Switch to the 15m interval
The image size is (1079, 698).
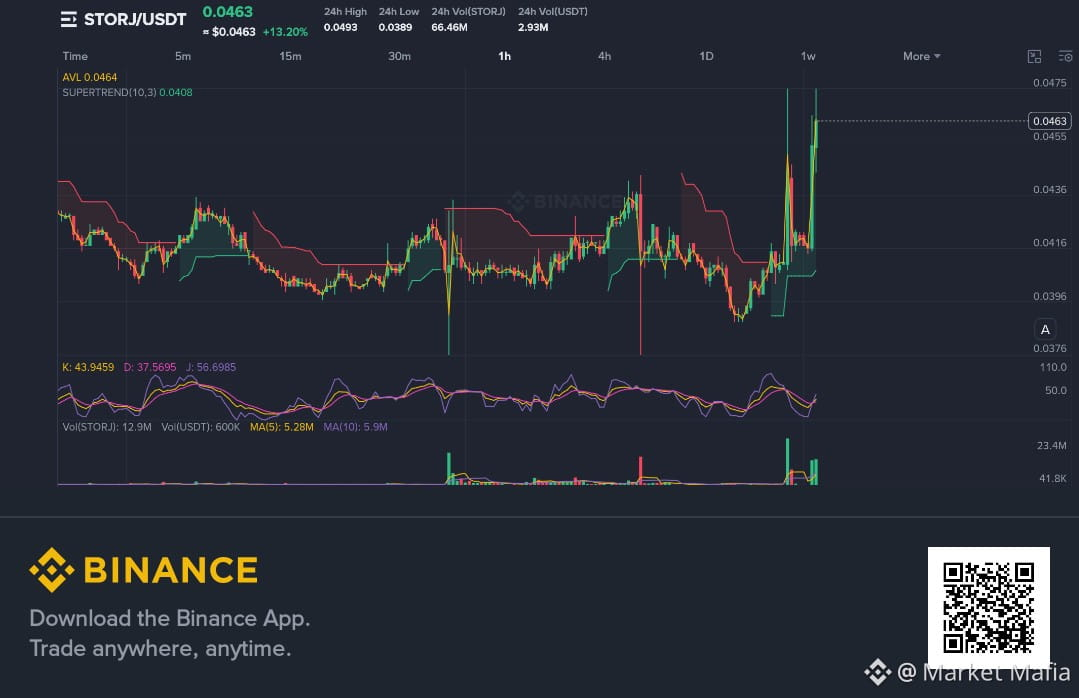point(290,56)
